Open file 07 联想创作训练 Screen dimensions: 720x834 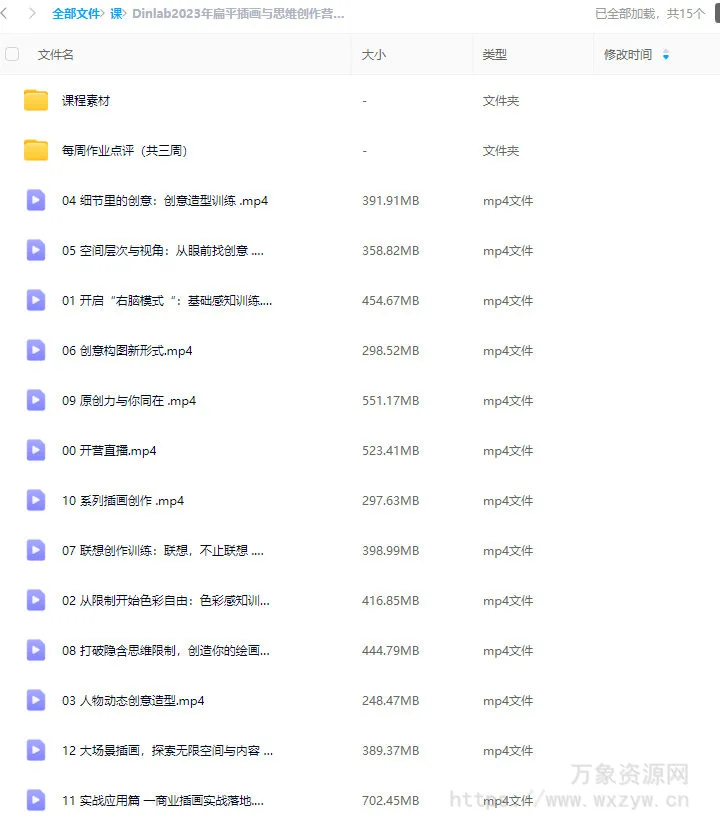[x=163, y=551]
